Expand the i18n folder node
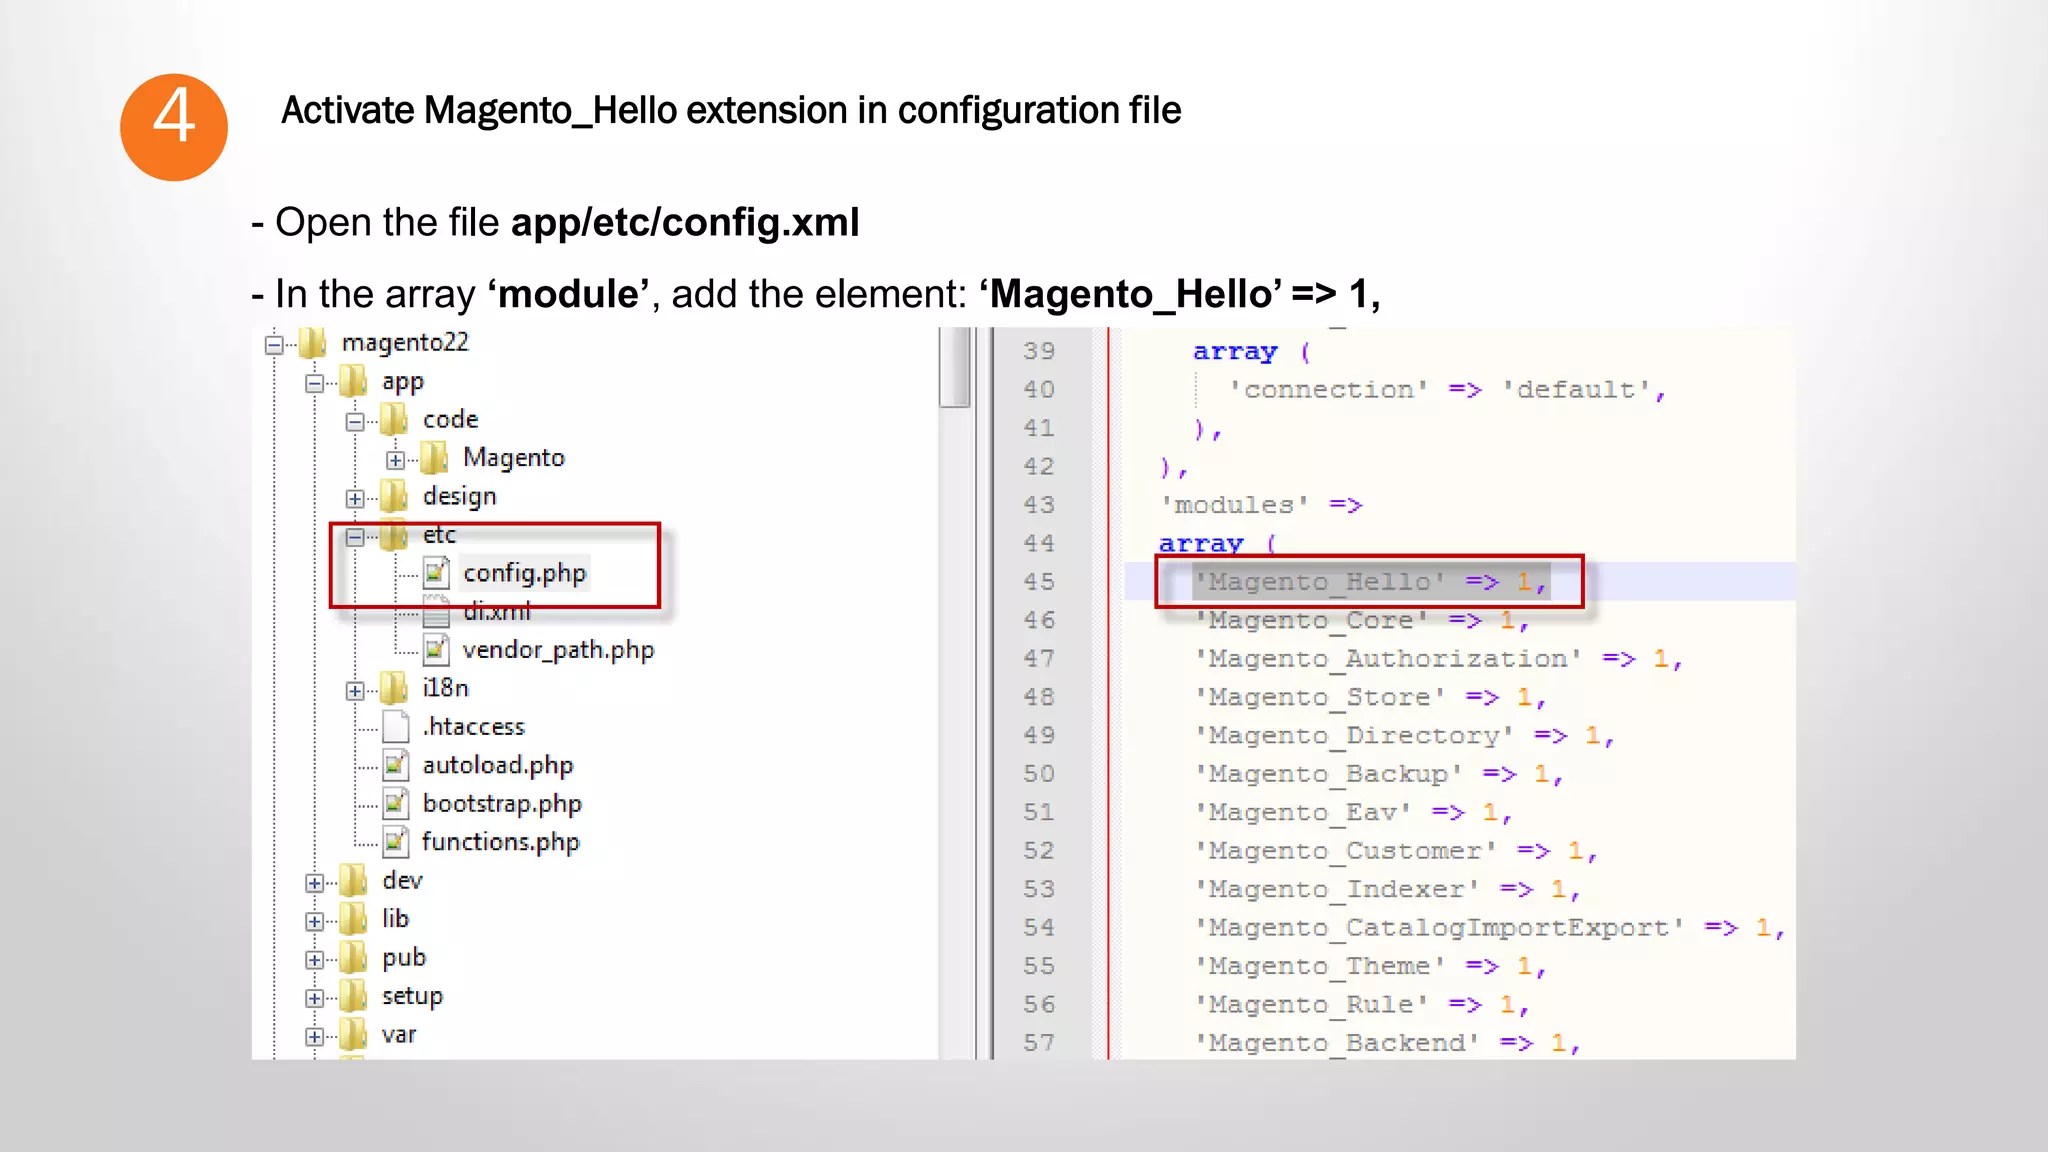 click(x=355, y=691)
